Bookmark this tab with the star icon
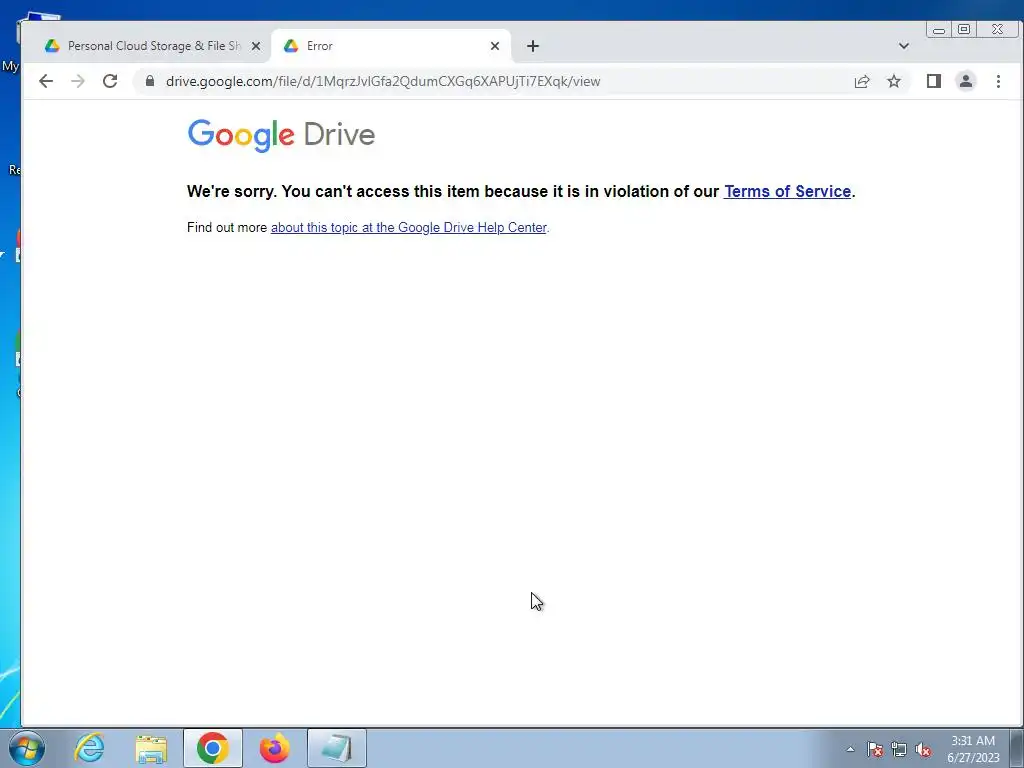 894,81
